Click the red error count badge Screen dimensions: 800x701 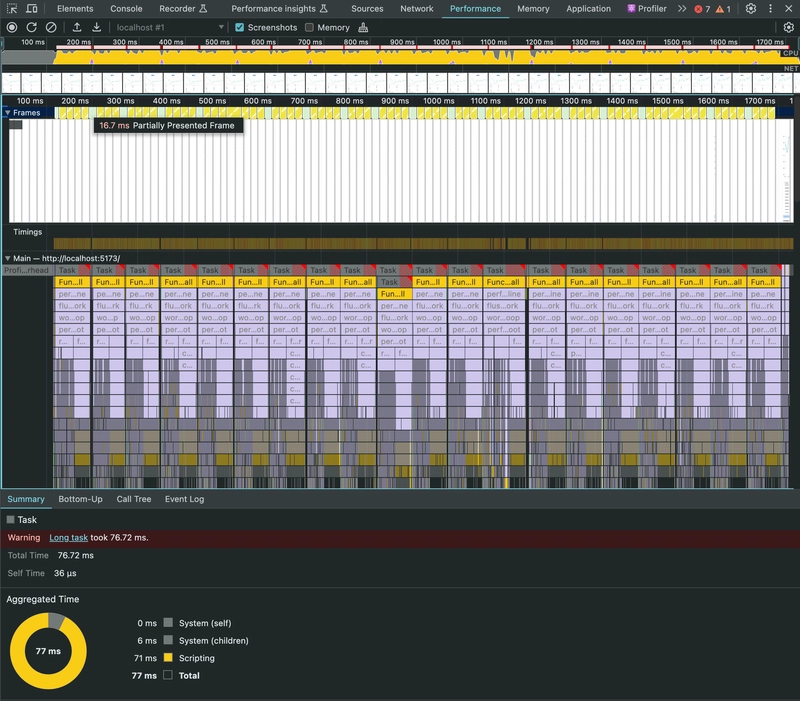coord(702,9)
